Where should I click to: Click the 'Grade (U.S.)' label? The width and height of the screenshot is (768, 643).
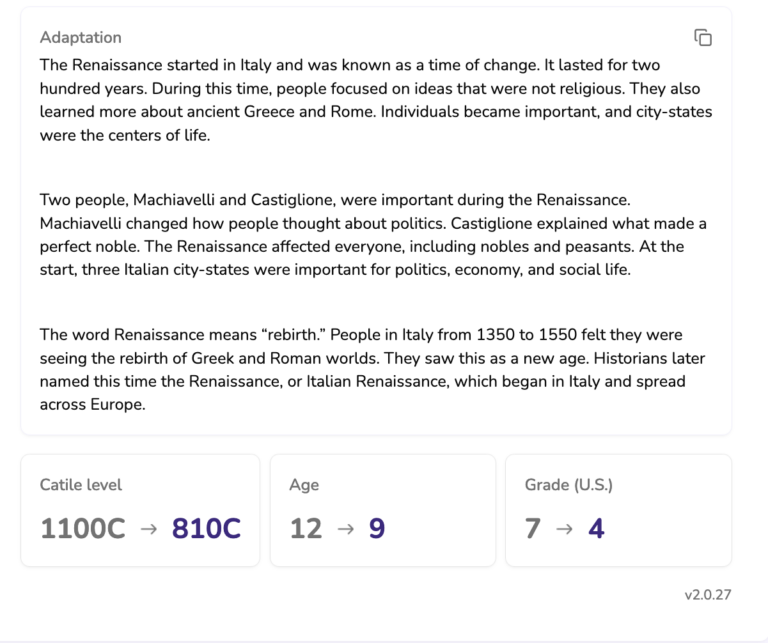click(x=568, y=485)
